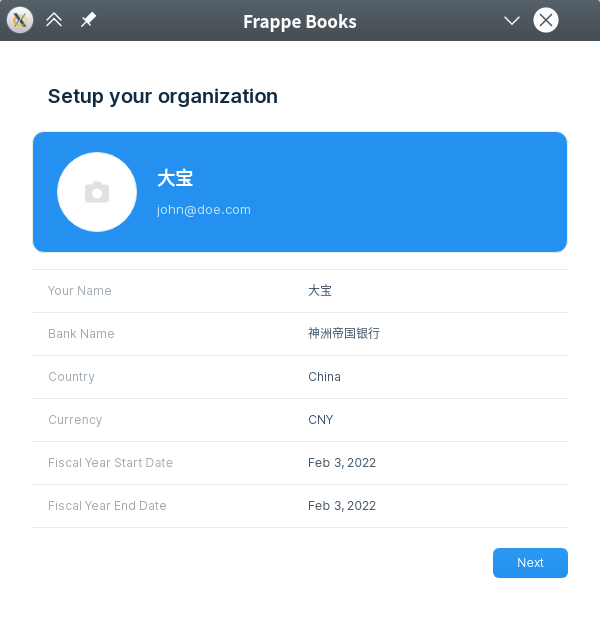The width and height of the screenshot is (600, 641).
Task: Click the keep-above double chevron icon
Action: click(x=54, y=20)
